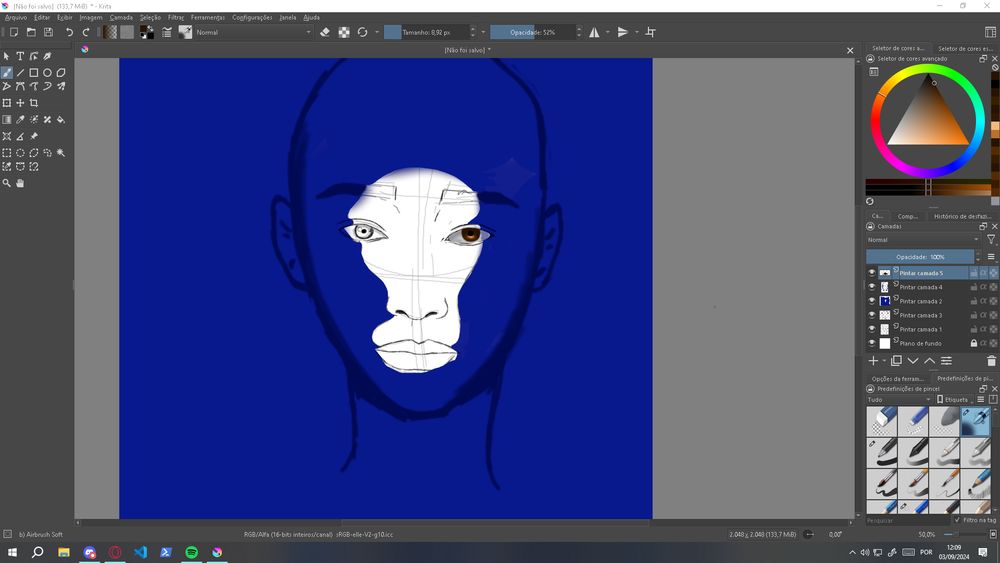
Task: Delete layer using the trash icon
Action: tap(991, 361)
